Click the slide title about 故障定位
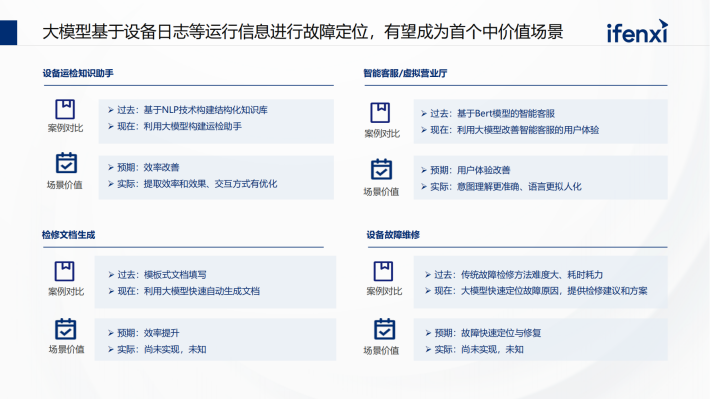Image resolution: width=710 pixels, height=399 pixels. (302, 32)
